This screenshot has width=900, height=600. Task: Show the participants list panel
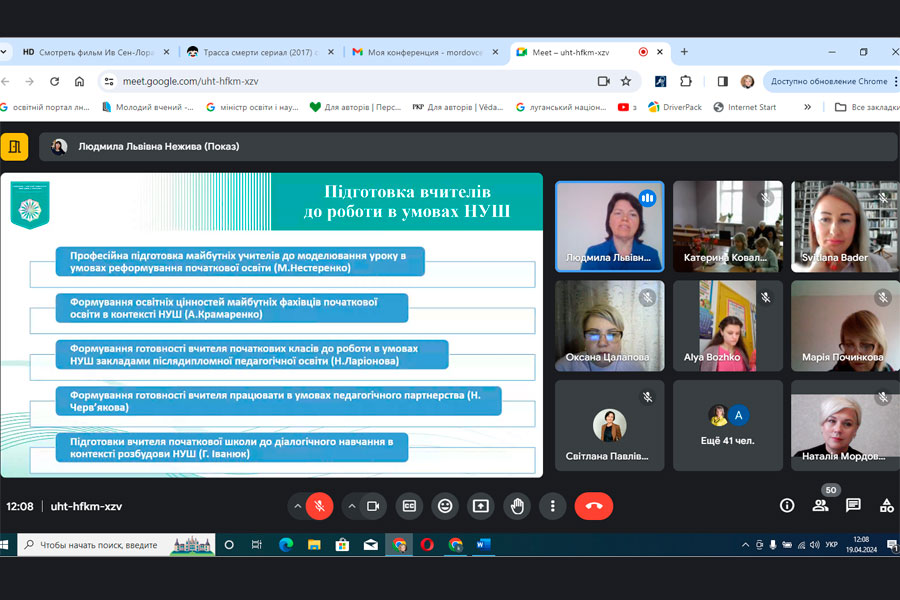coord(820,506)
